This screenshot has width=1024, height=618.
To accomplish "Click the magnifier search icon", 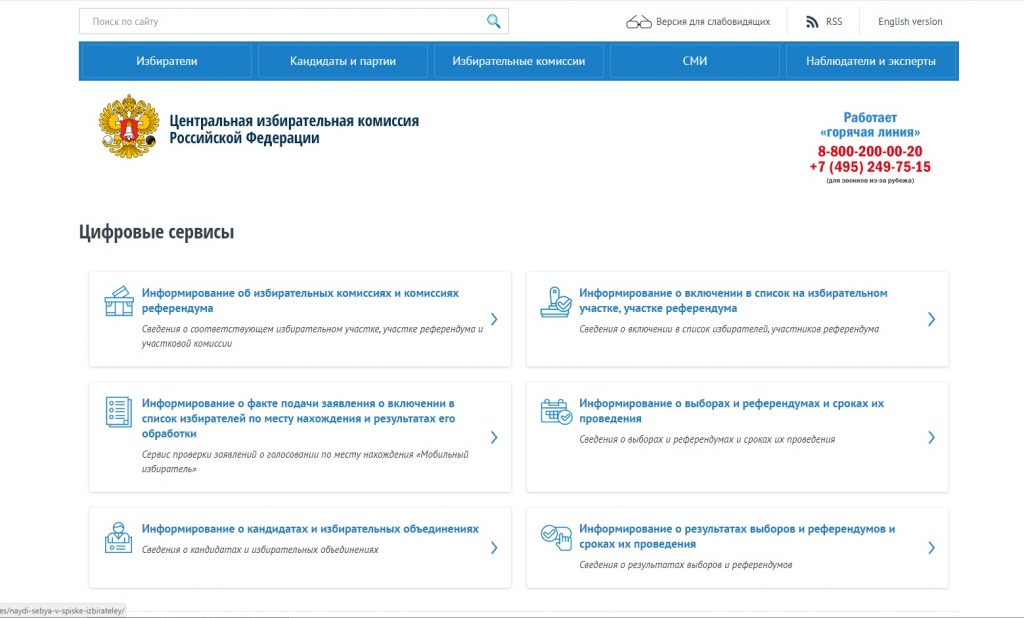I will point(493,21).
